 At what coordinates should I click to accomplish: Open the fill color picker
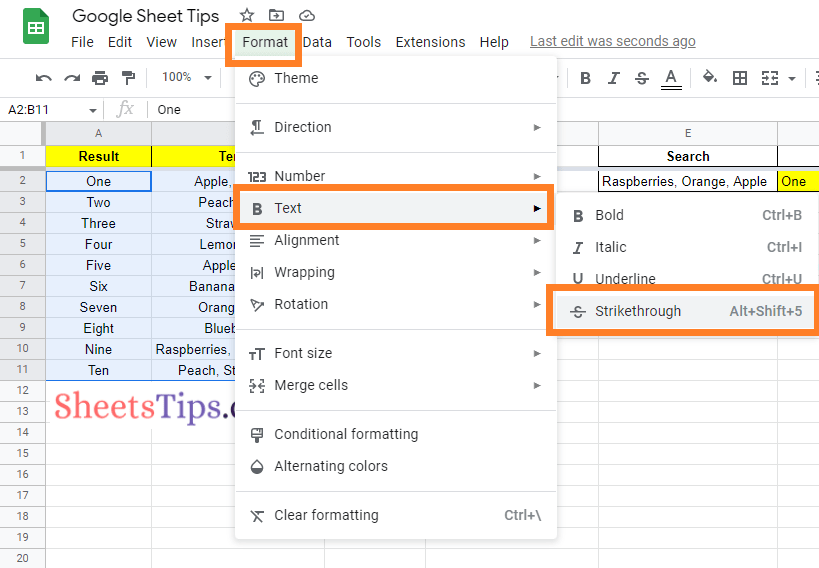coord(709,78)
